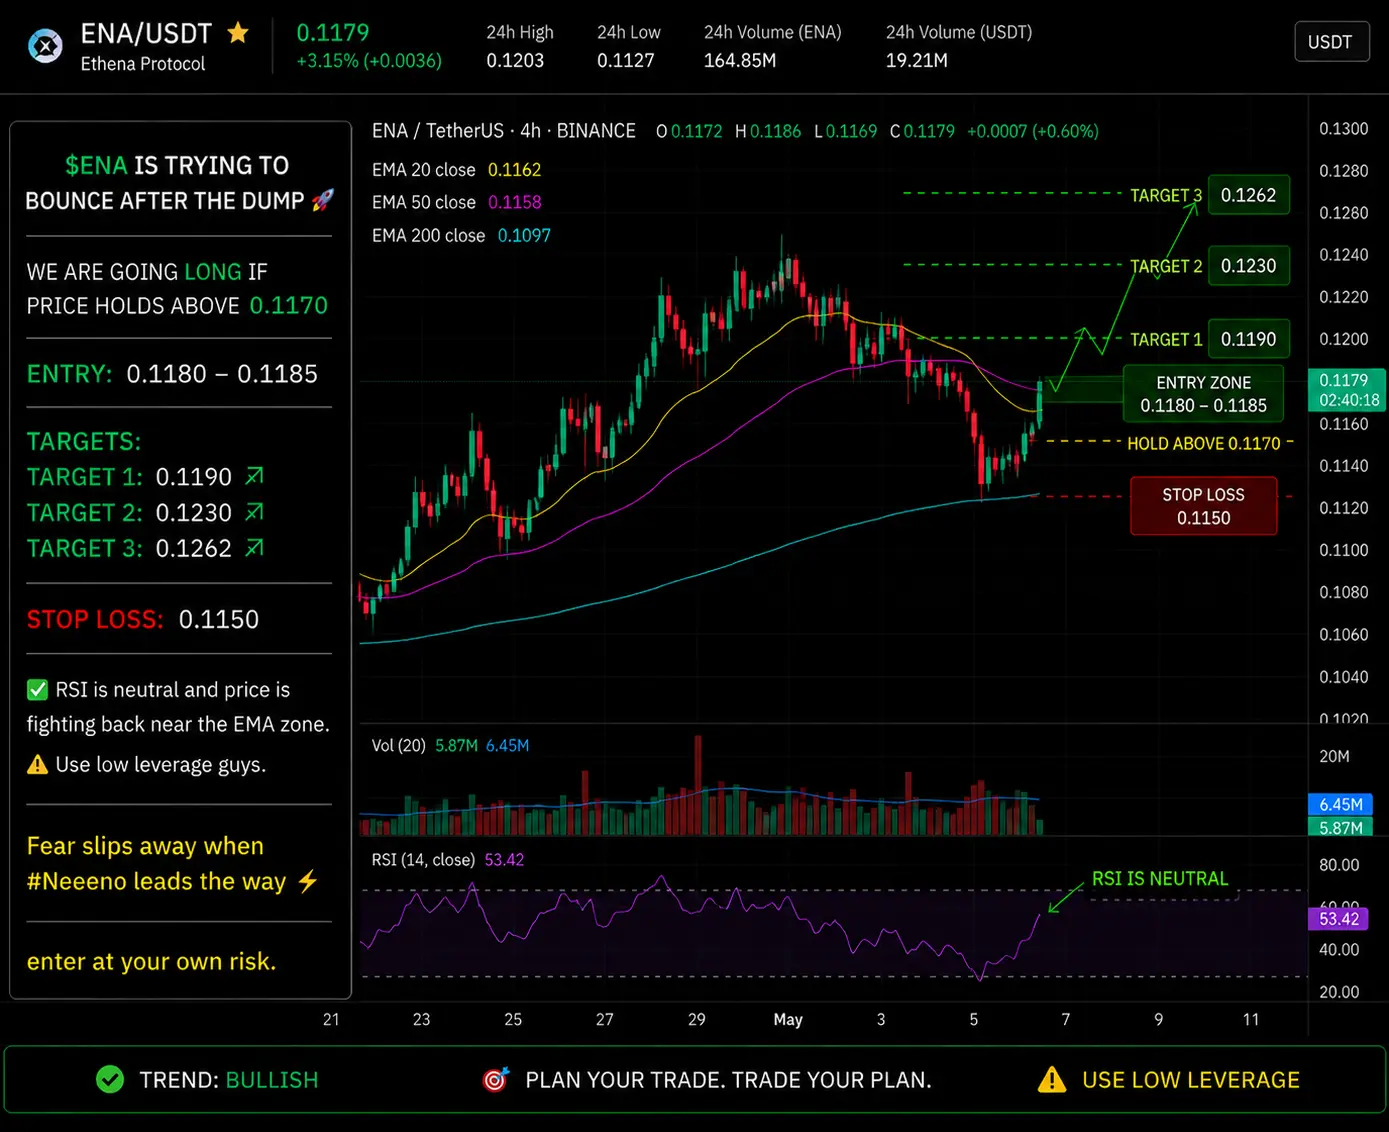The image size is (1389, 1132).
Task: Click the $ENA ticker in the panel headline
Action: coord(96,165)
